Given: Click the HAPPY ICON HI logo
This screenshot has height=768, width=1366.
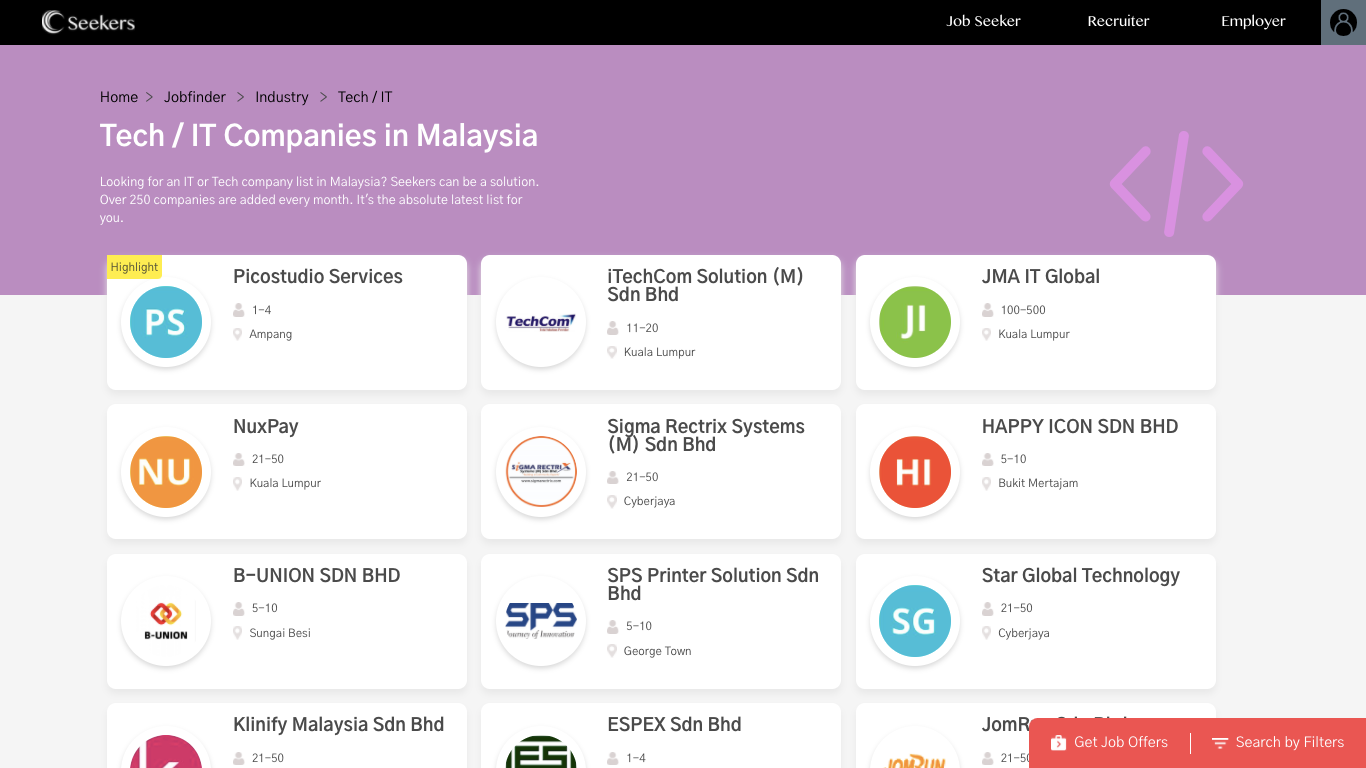Looking at the screenshot, I should tap(914, 472).
